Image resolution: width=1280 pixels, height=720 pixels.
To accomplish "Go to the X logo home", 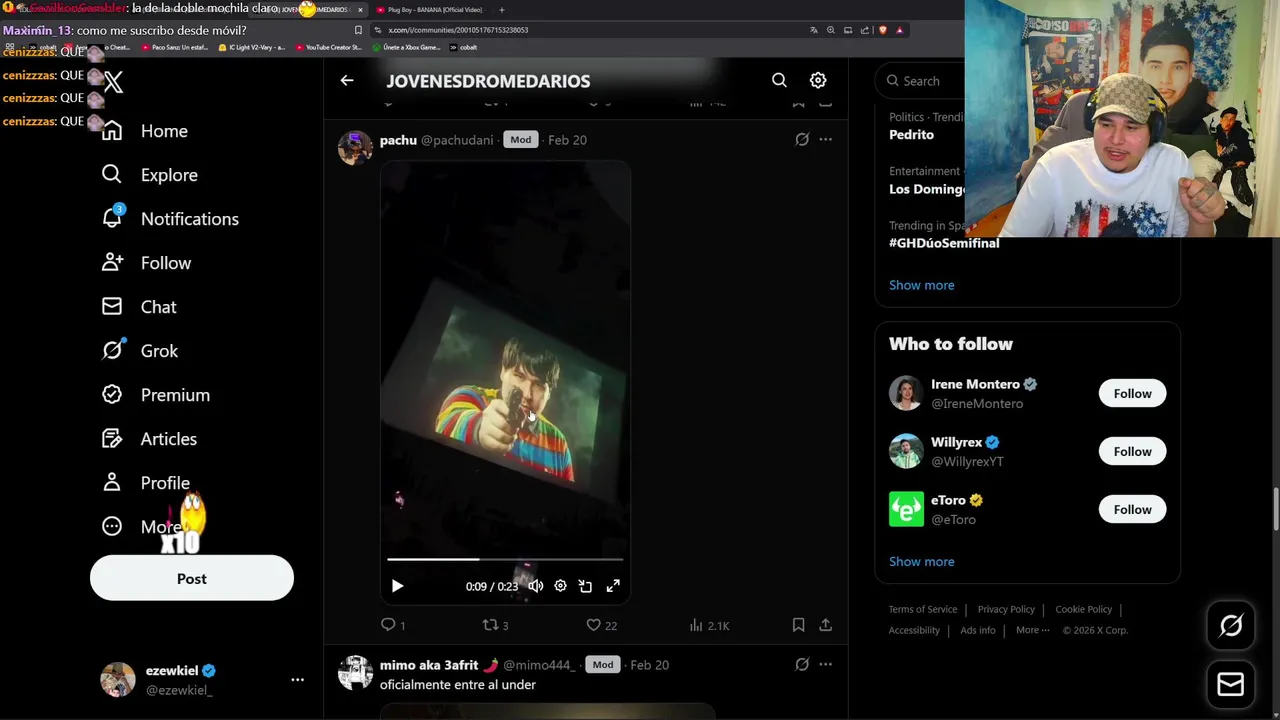I will 113,82.
